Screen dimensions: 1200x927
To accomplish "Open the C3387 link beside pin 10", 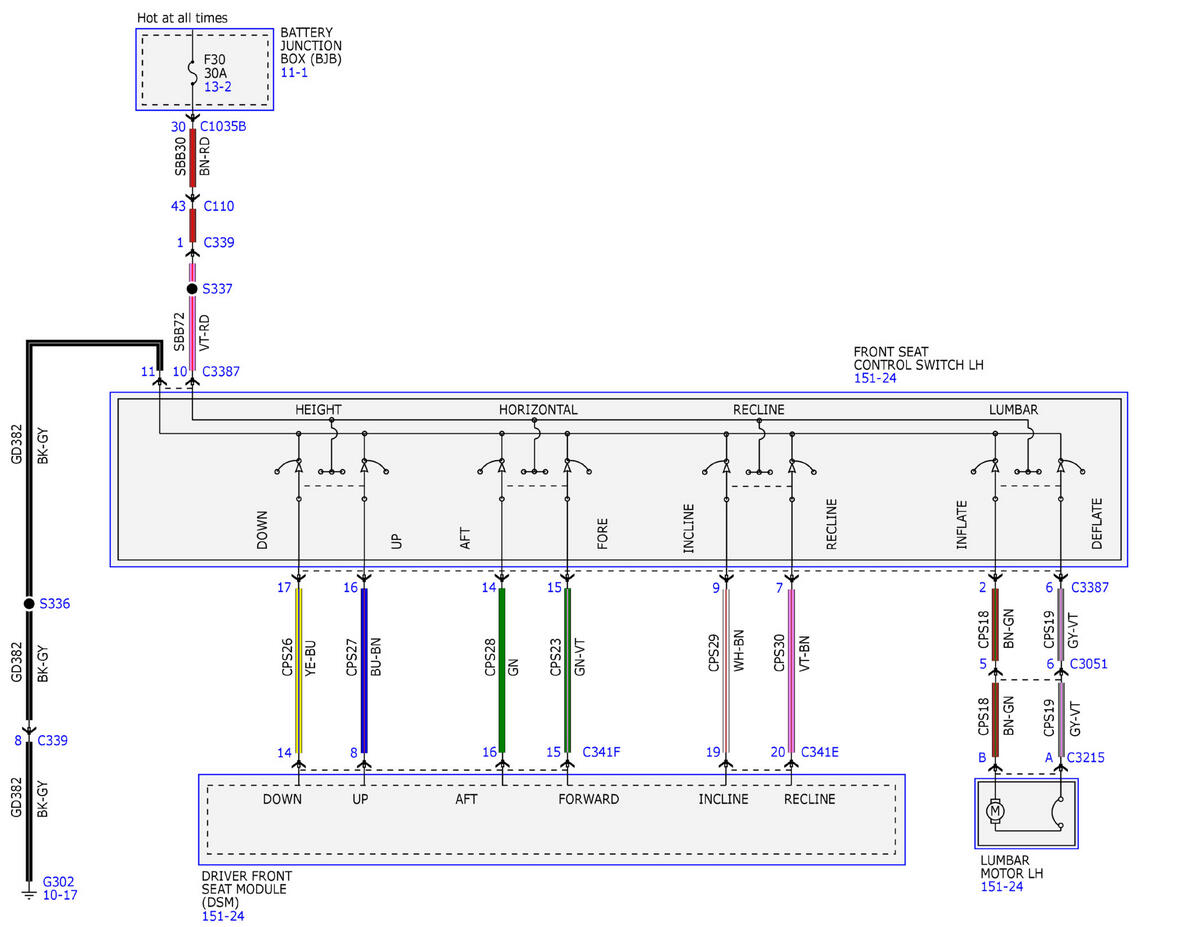I will pyautogui.click(x=221, y=371).
